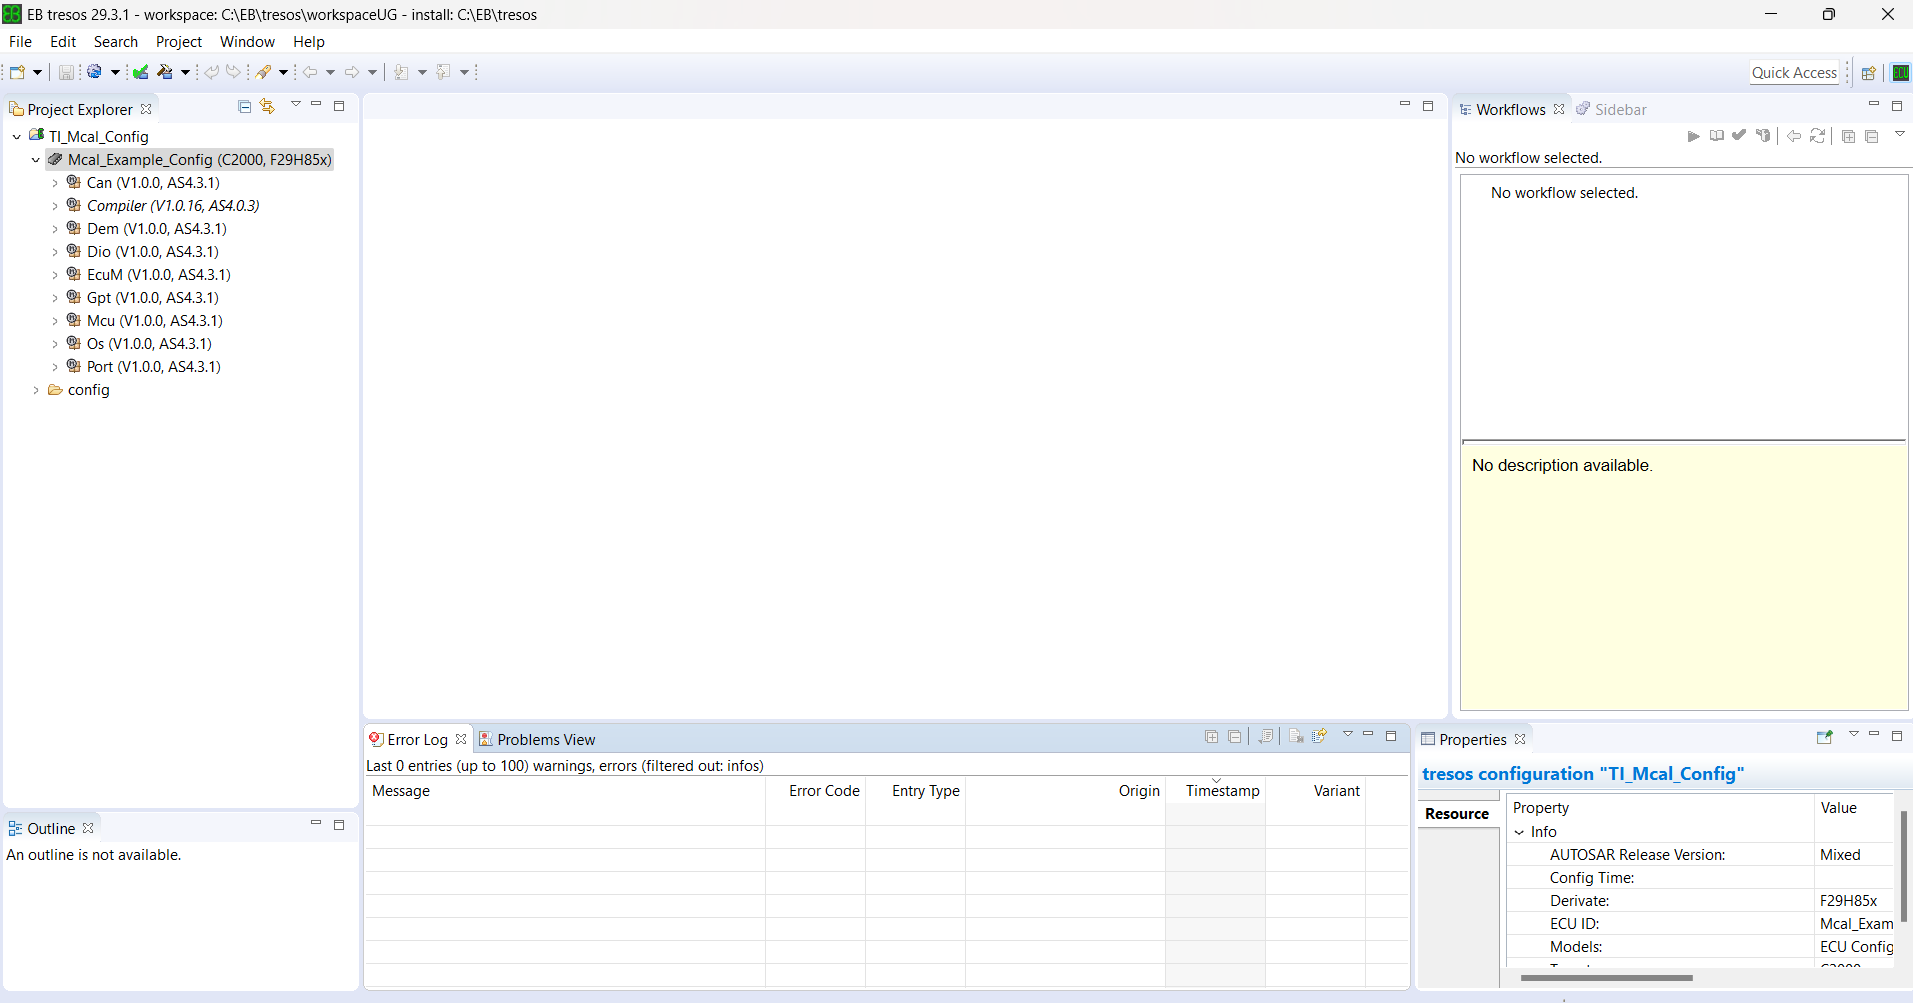1913x1003 pixels.
Task: Collapse the Mcal_Example_Config tree node
Action: tap(36, 160)
